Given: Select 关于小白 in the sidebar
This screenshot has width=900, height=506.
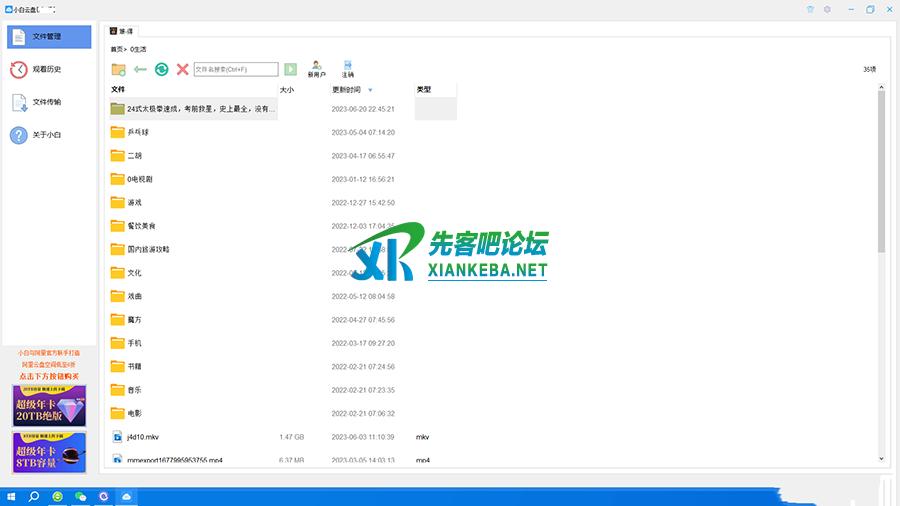Looking at the screenshot, I should pyautogui.click(x=49, y=135).
